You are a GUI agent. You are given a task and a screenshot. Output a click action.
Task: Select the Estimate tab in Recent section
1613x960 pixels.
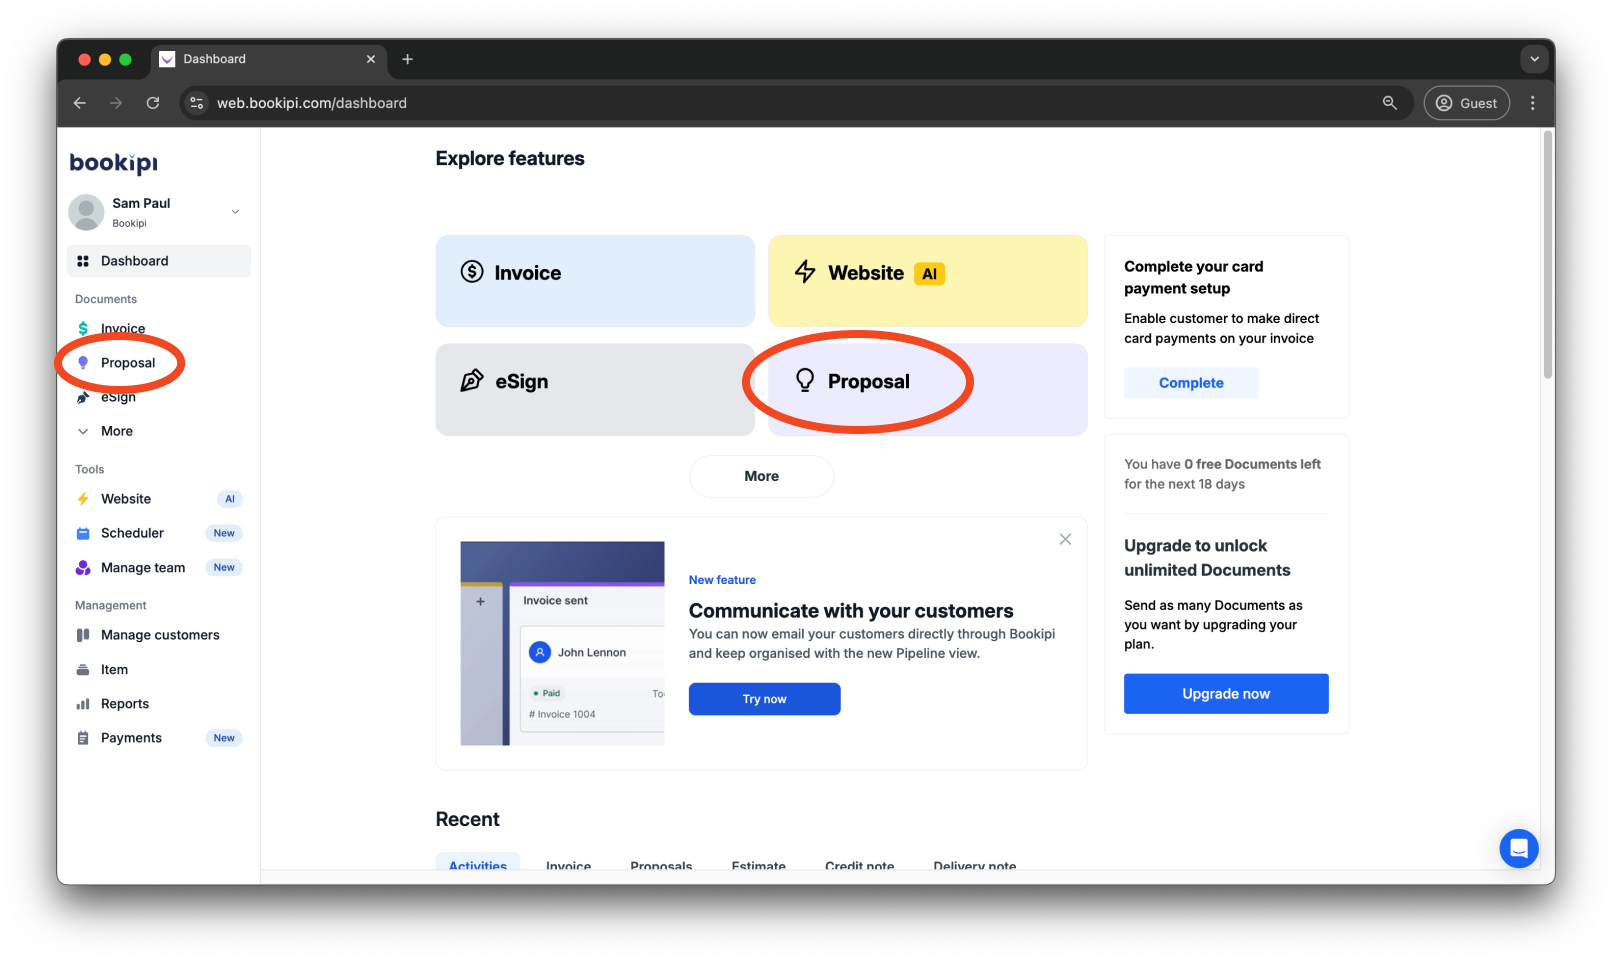point(758,864)
